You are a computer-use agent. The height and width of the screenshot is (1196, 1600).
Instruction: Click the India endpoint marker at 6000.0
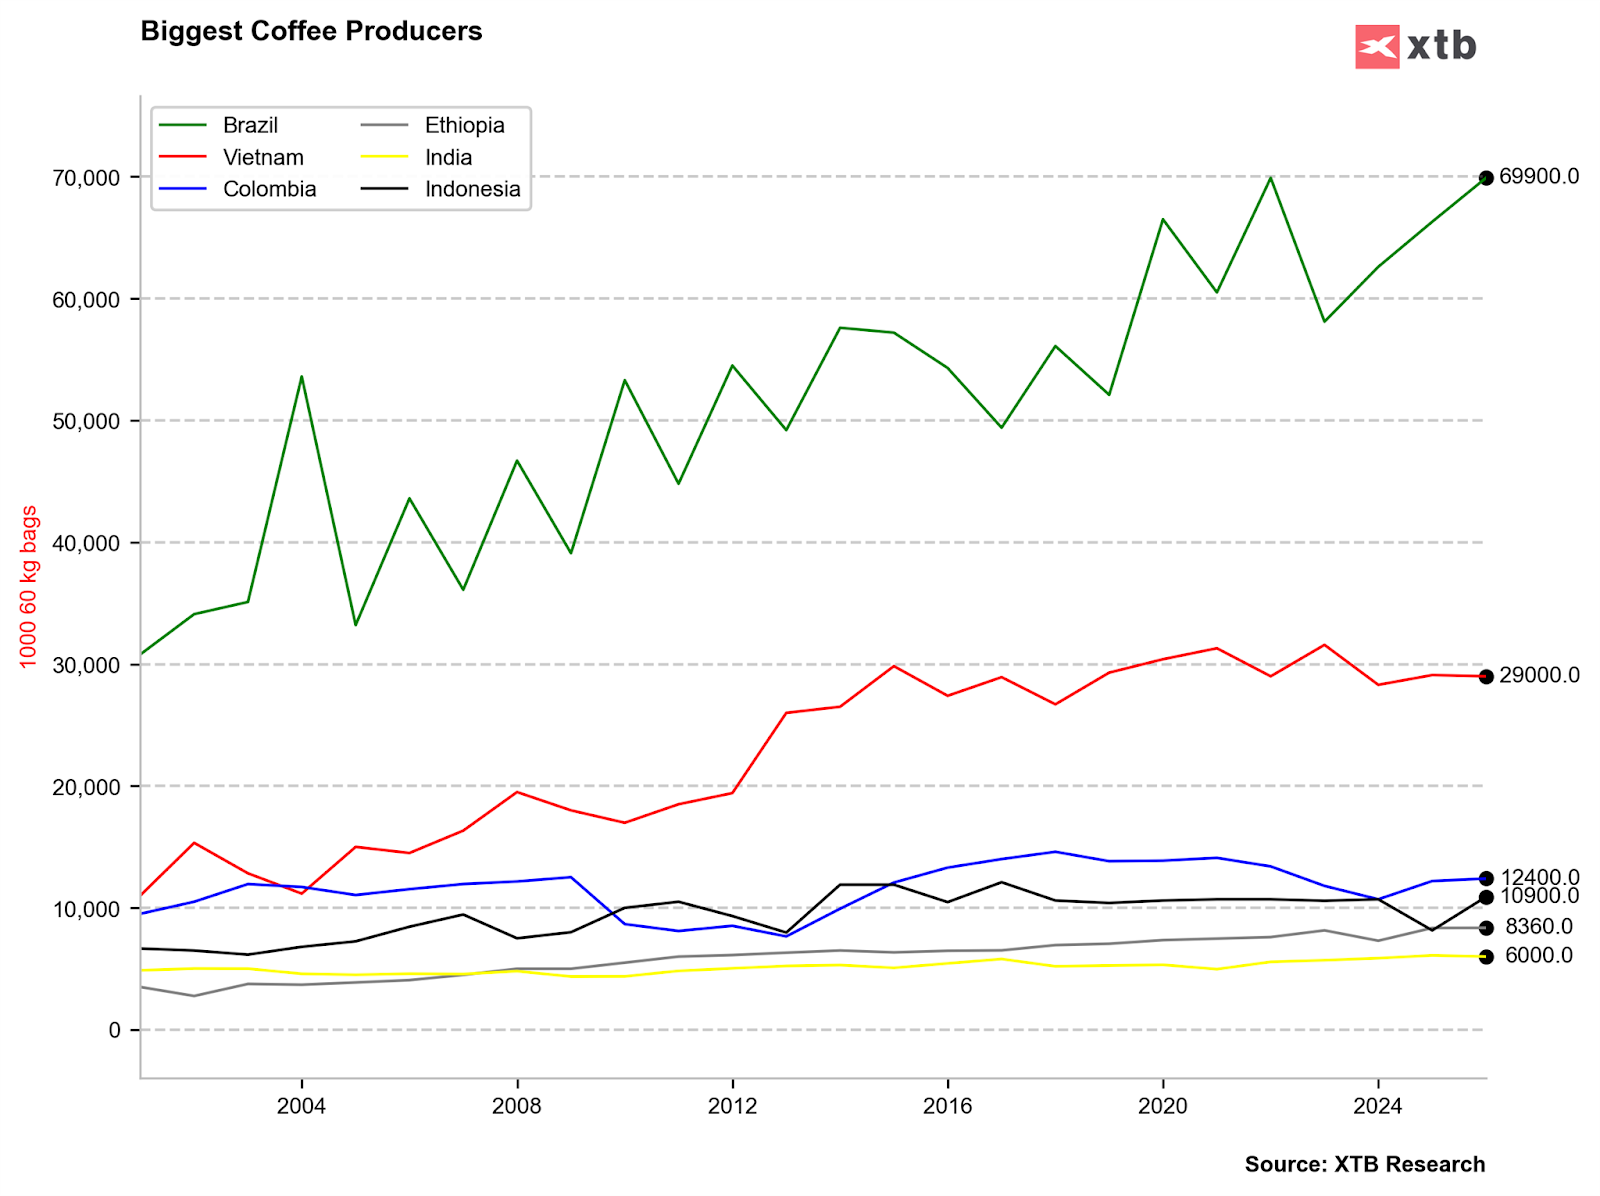(1486, 957)
